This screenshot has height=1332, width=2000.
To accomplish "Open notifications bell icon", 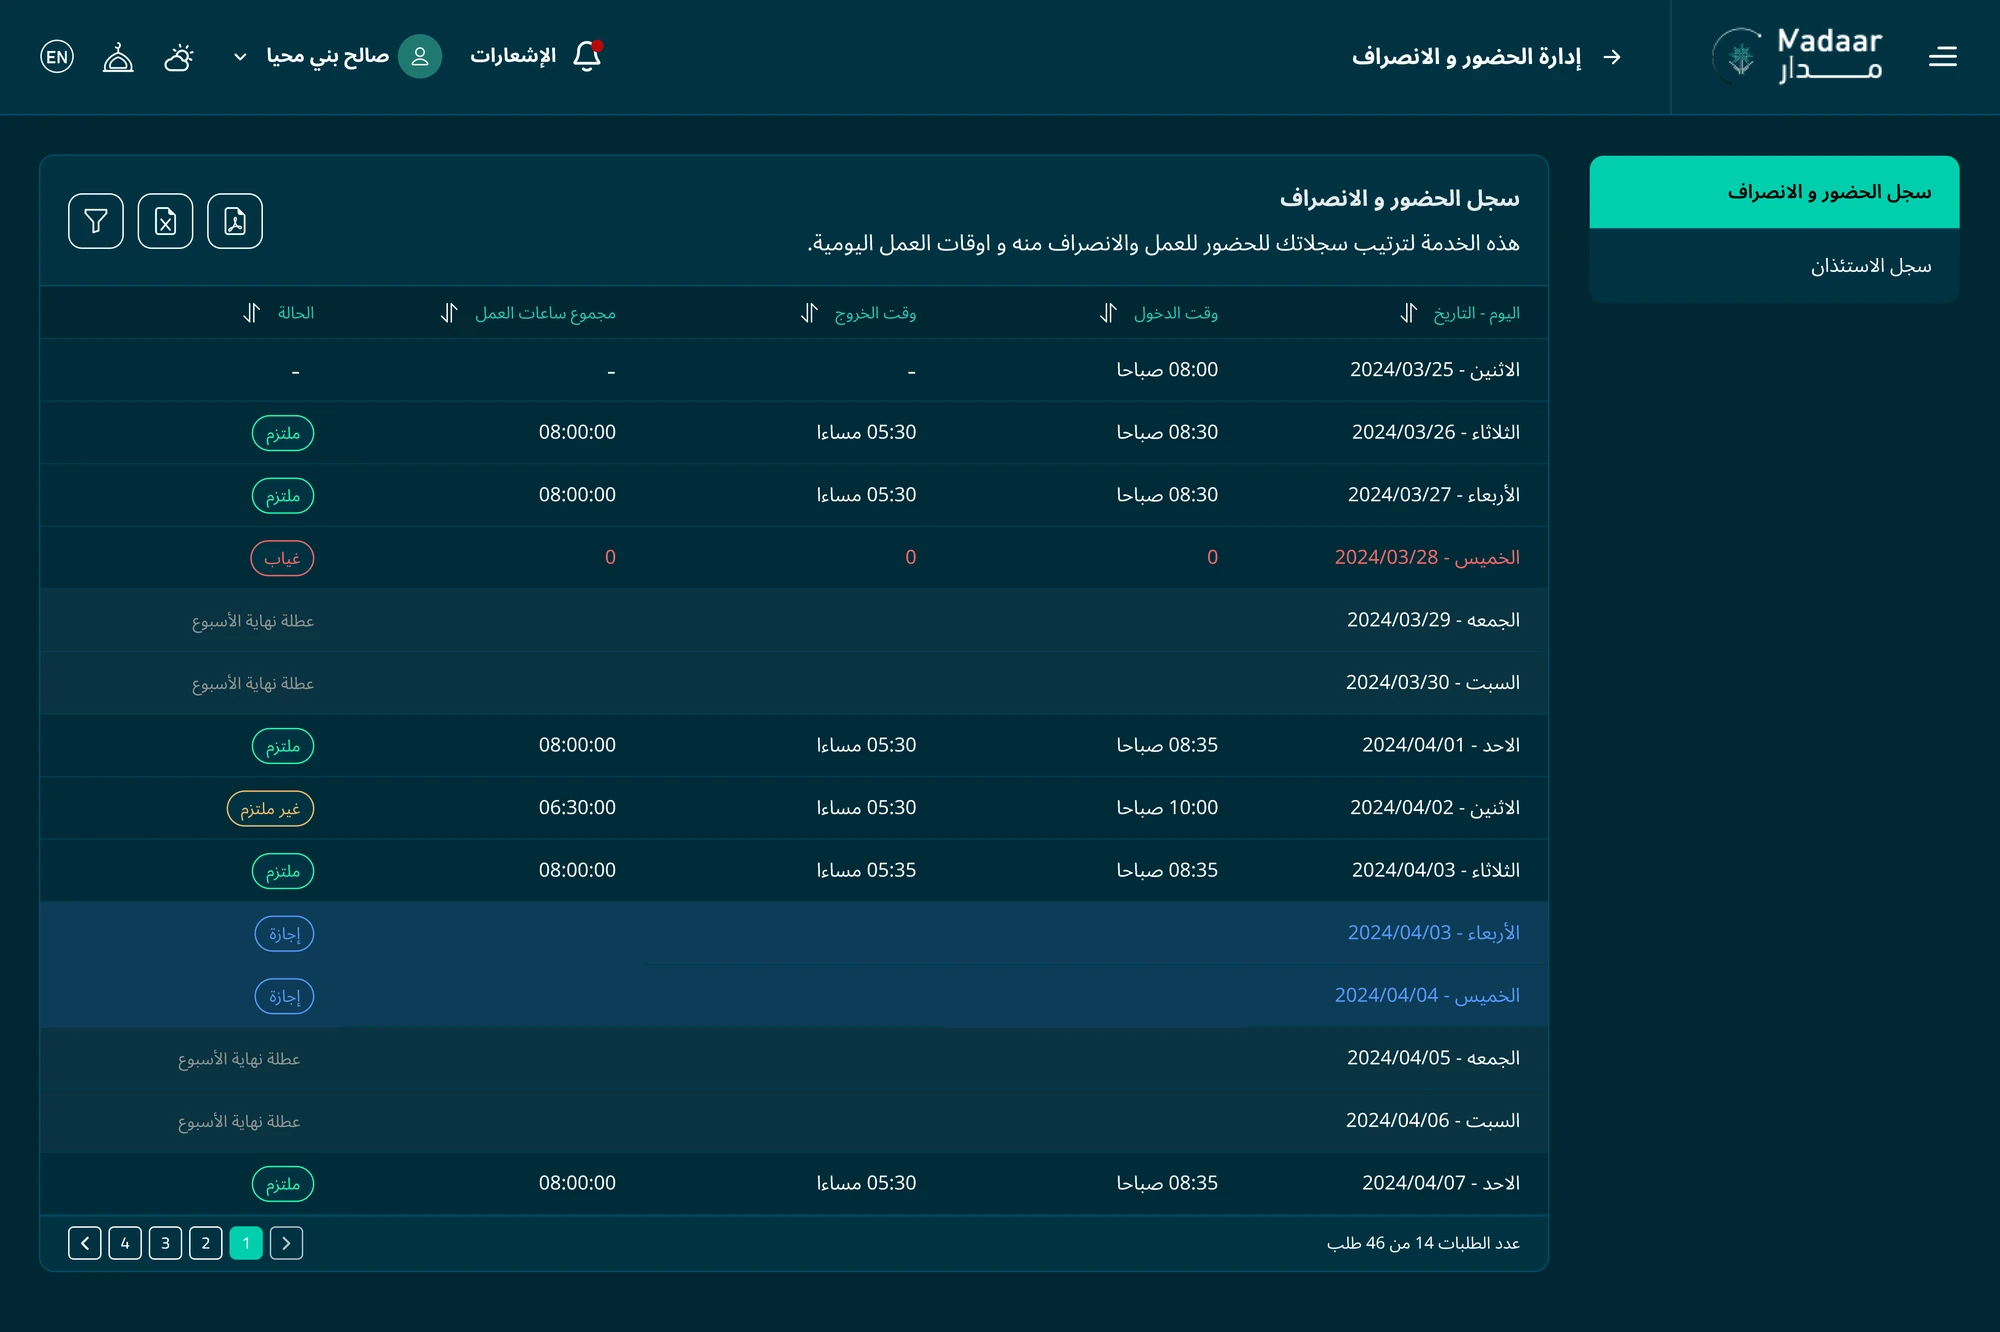I will click(588, 56).
